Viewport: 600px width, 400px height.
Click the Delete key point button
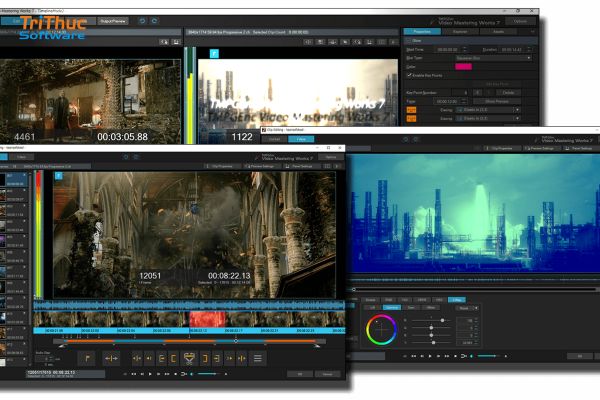pyautogui.click(x=508, y=93)
